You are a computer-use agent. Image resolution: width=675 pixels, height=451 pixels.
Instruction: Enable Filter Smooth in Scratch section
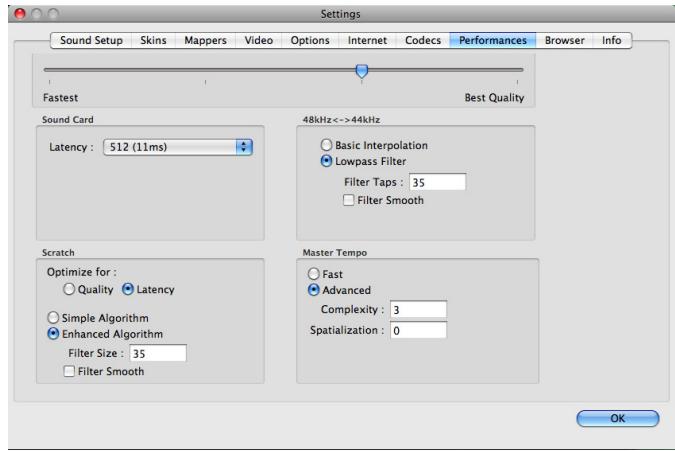tap(69, 371)
